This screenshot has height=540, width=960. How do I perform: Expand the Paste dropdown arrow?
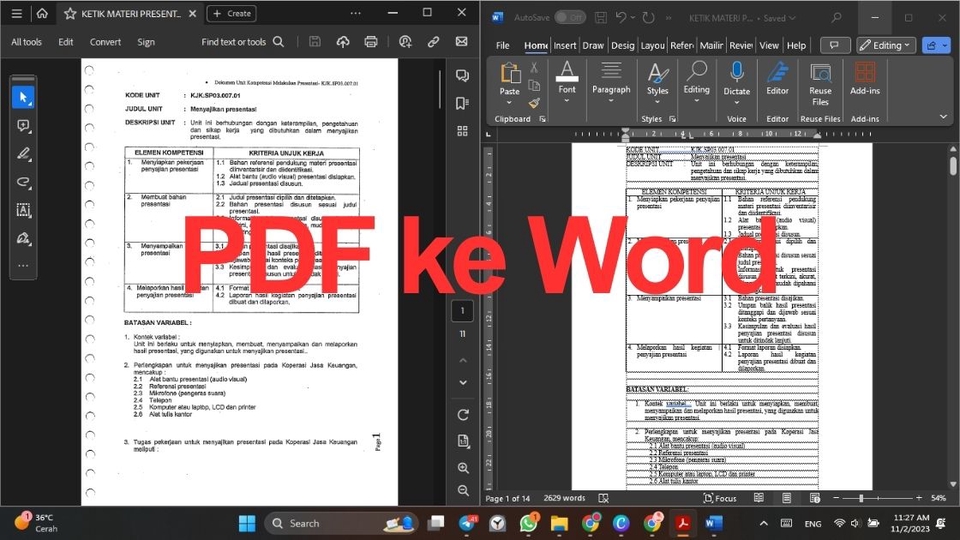point(509,102)
